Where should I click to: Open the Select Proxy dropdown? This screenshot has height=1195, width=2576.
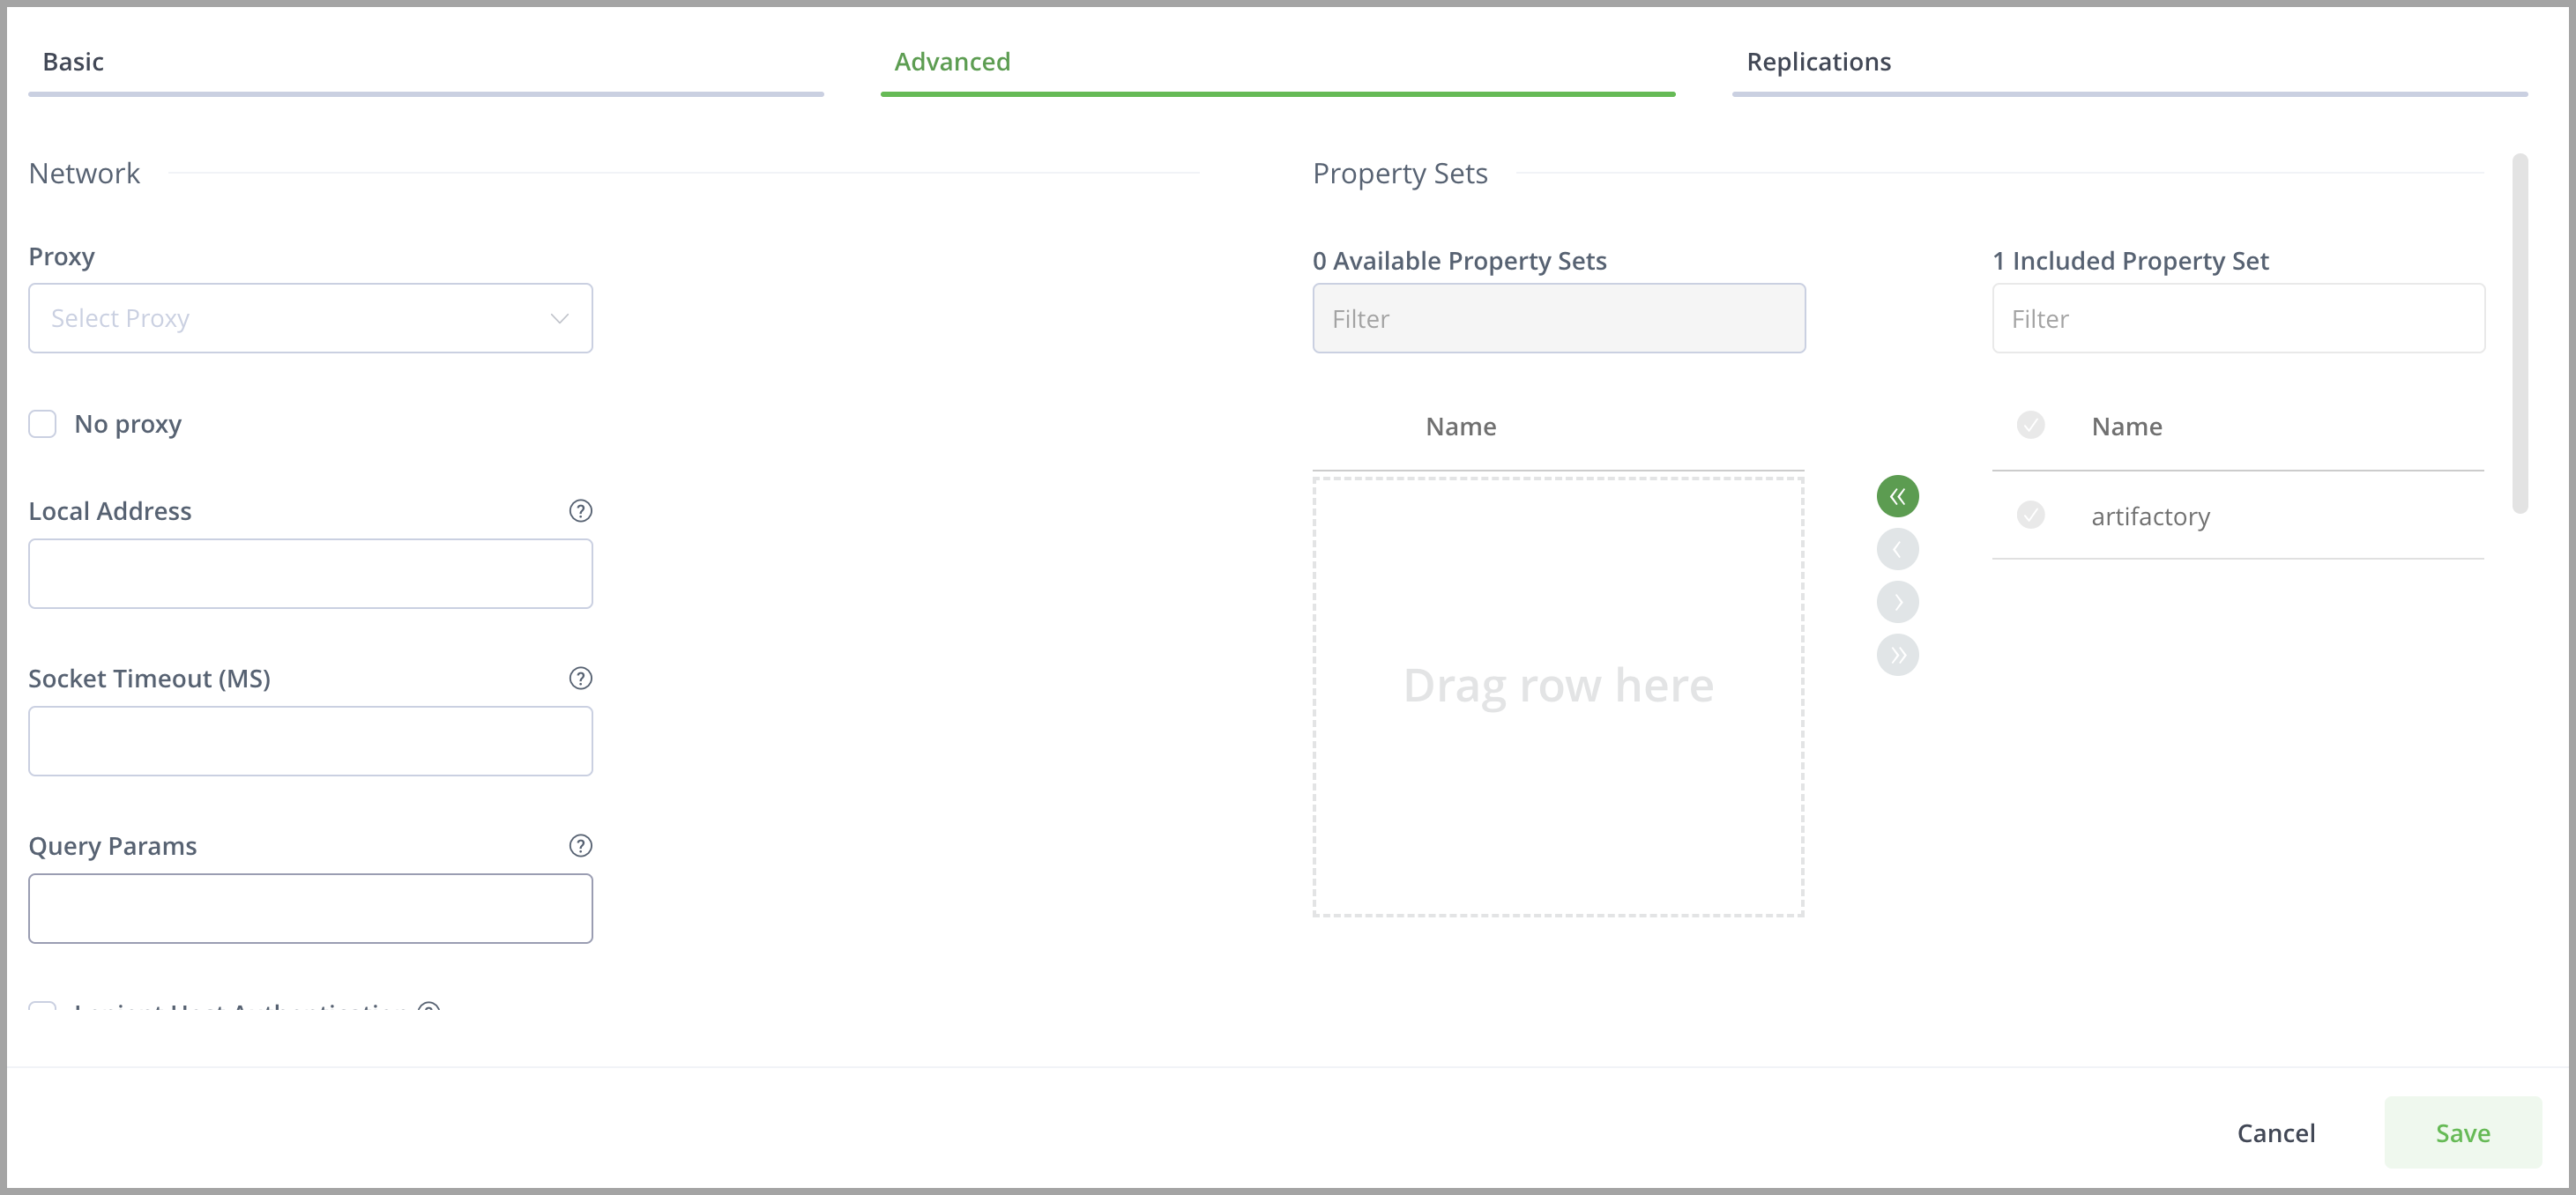[x=310, y=318]
